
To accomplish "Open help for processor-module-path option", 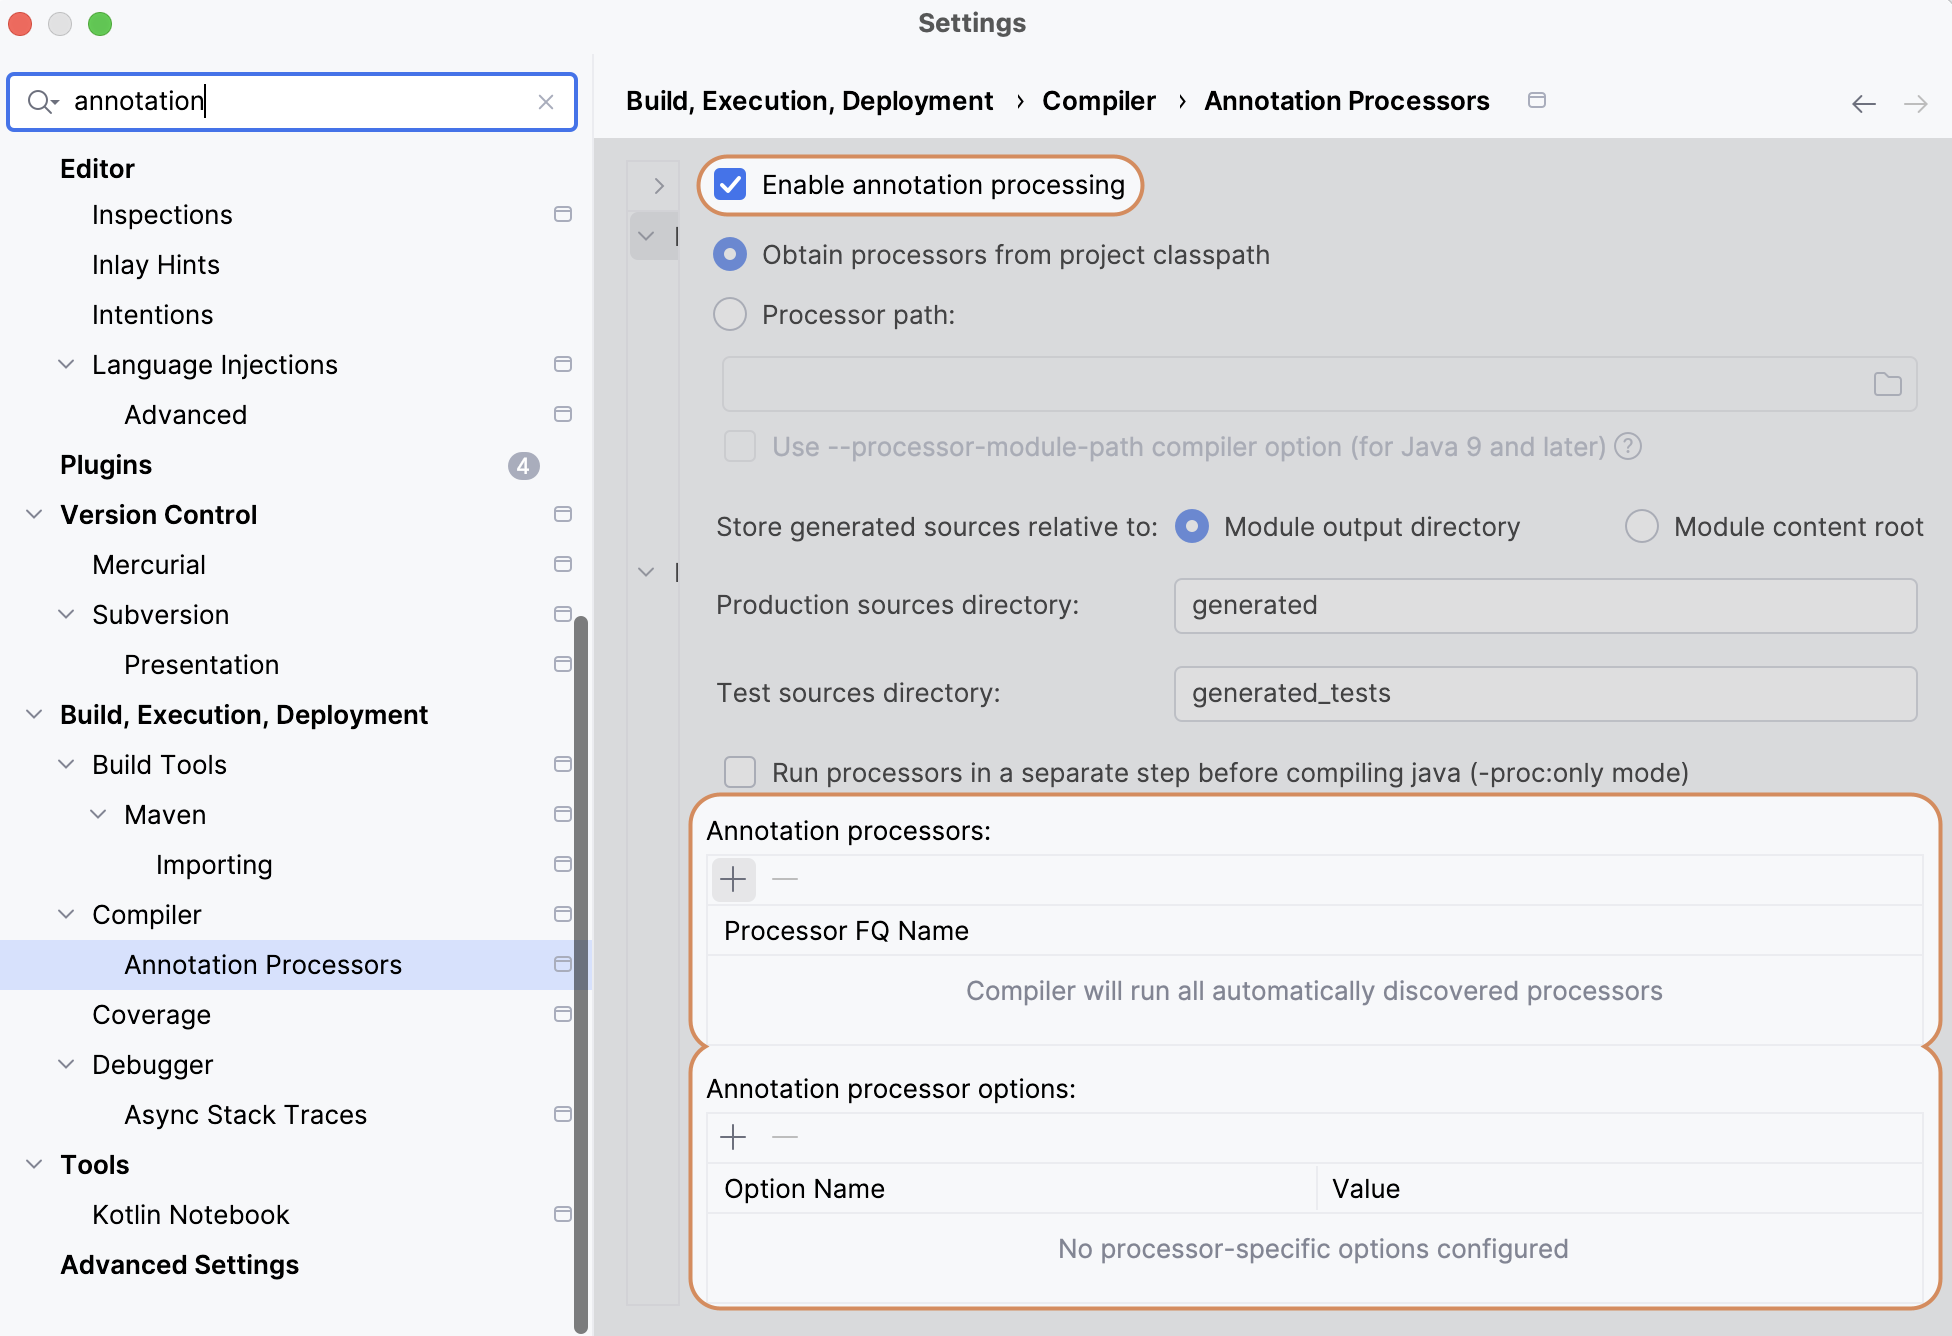I will coord(1628,447).
